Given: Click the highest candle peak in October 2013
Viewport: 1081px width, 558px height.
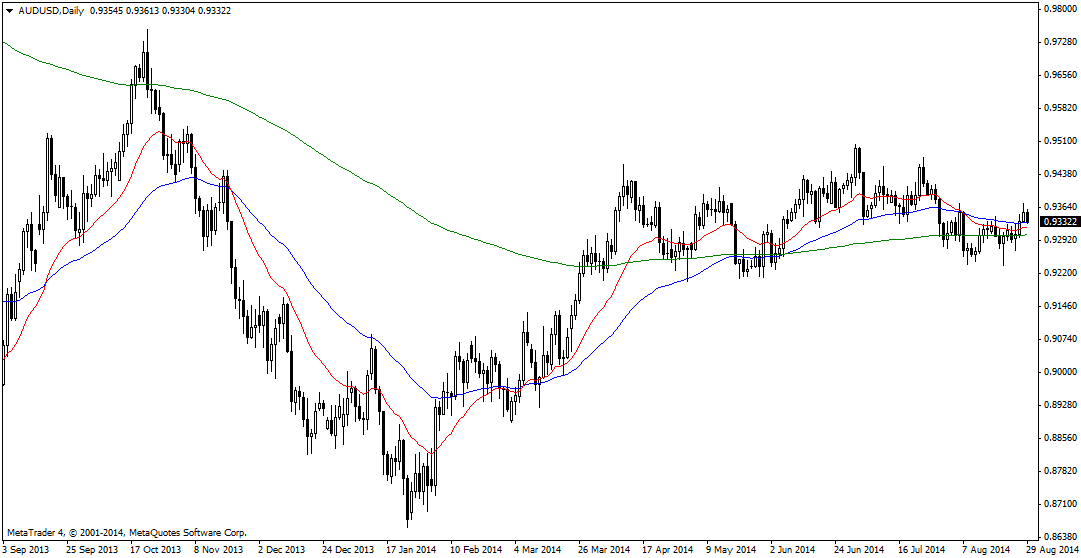Looking at the screenshot, I should 147,32.
